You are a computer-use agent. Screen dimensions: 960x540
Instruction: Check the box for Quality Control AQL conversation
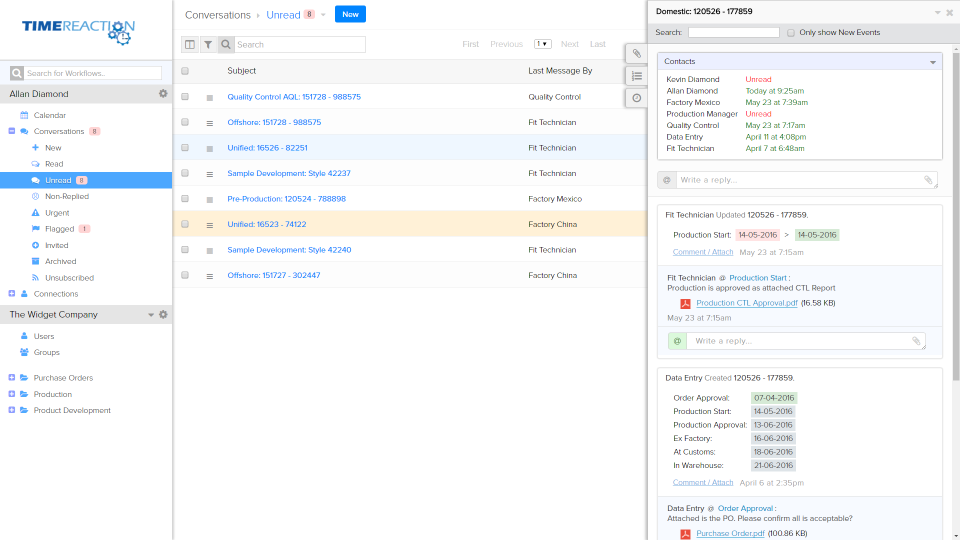pyautogui.click(x=185, y=97)
